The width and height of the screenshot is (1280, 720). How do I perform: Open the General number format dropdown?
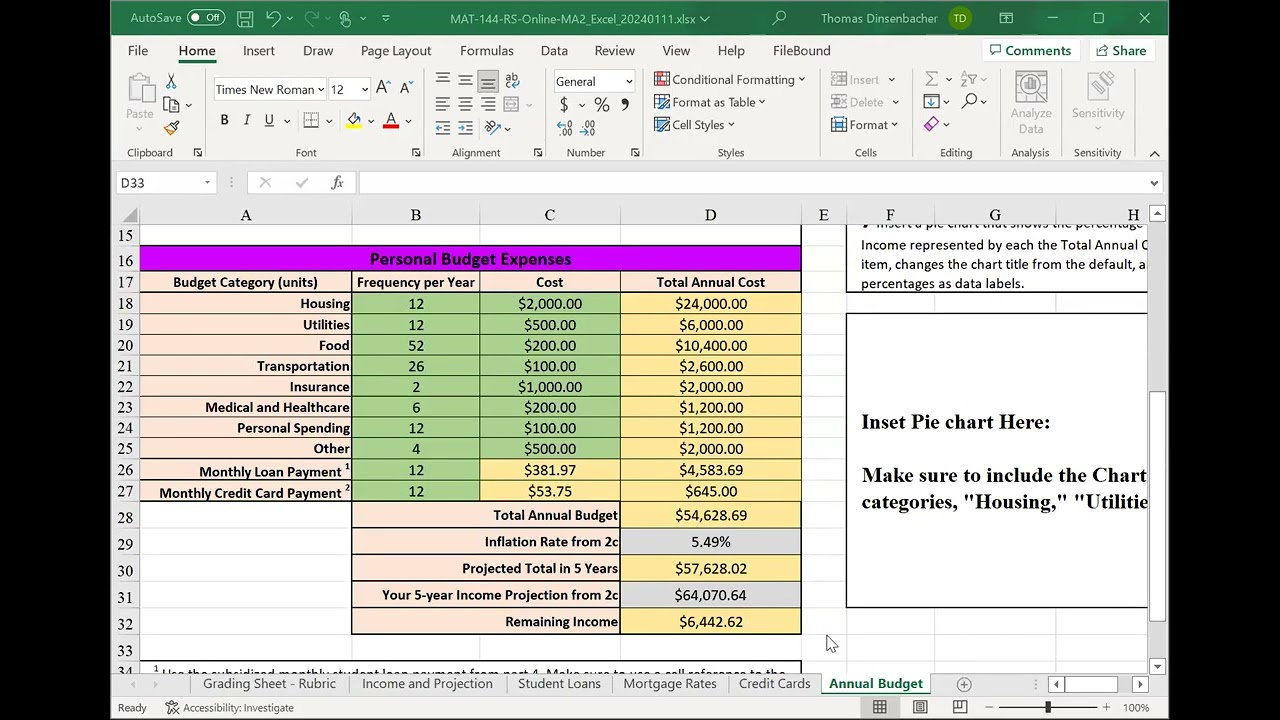628,82
